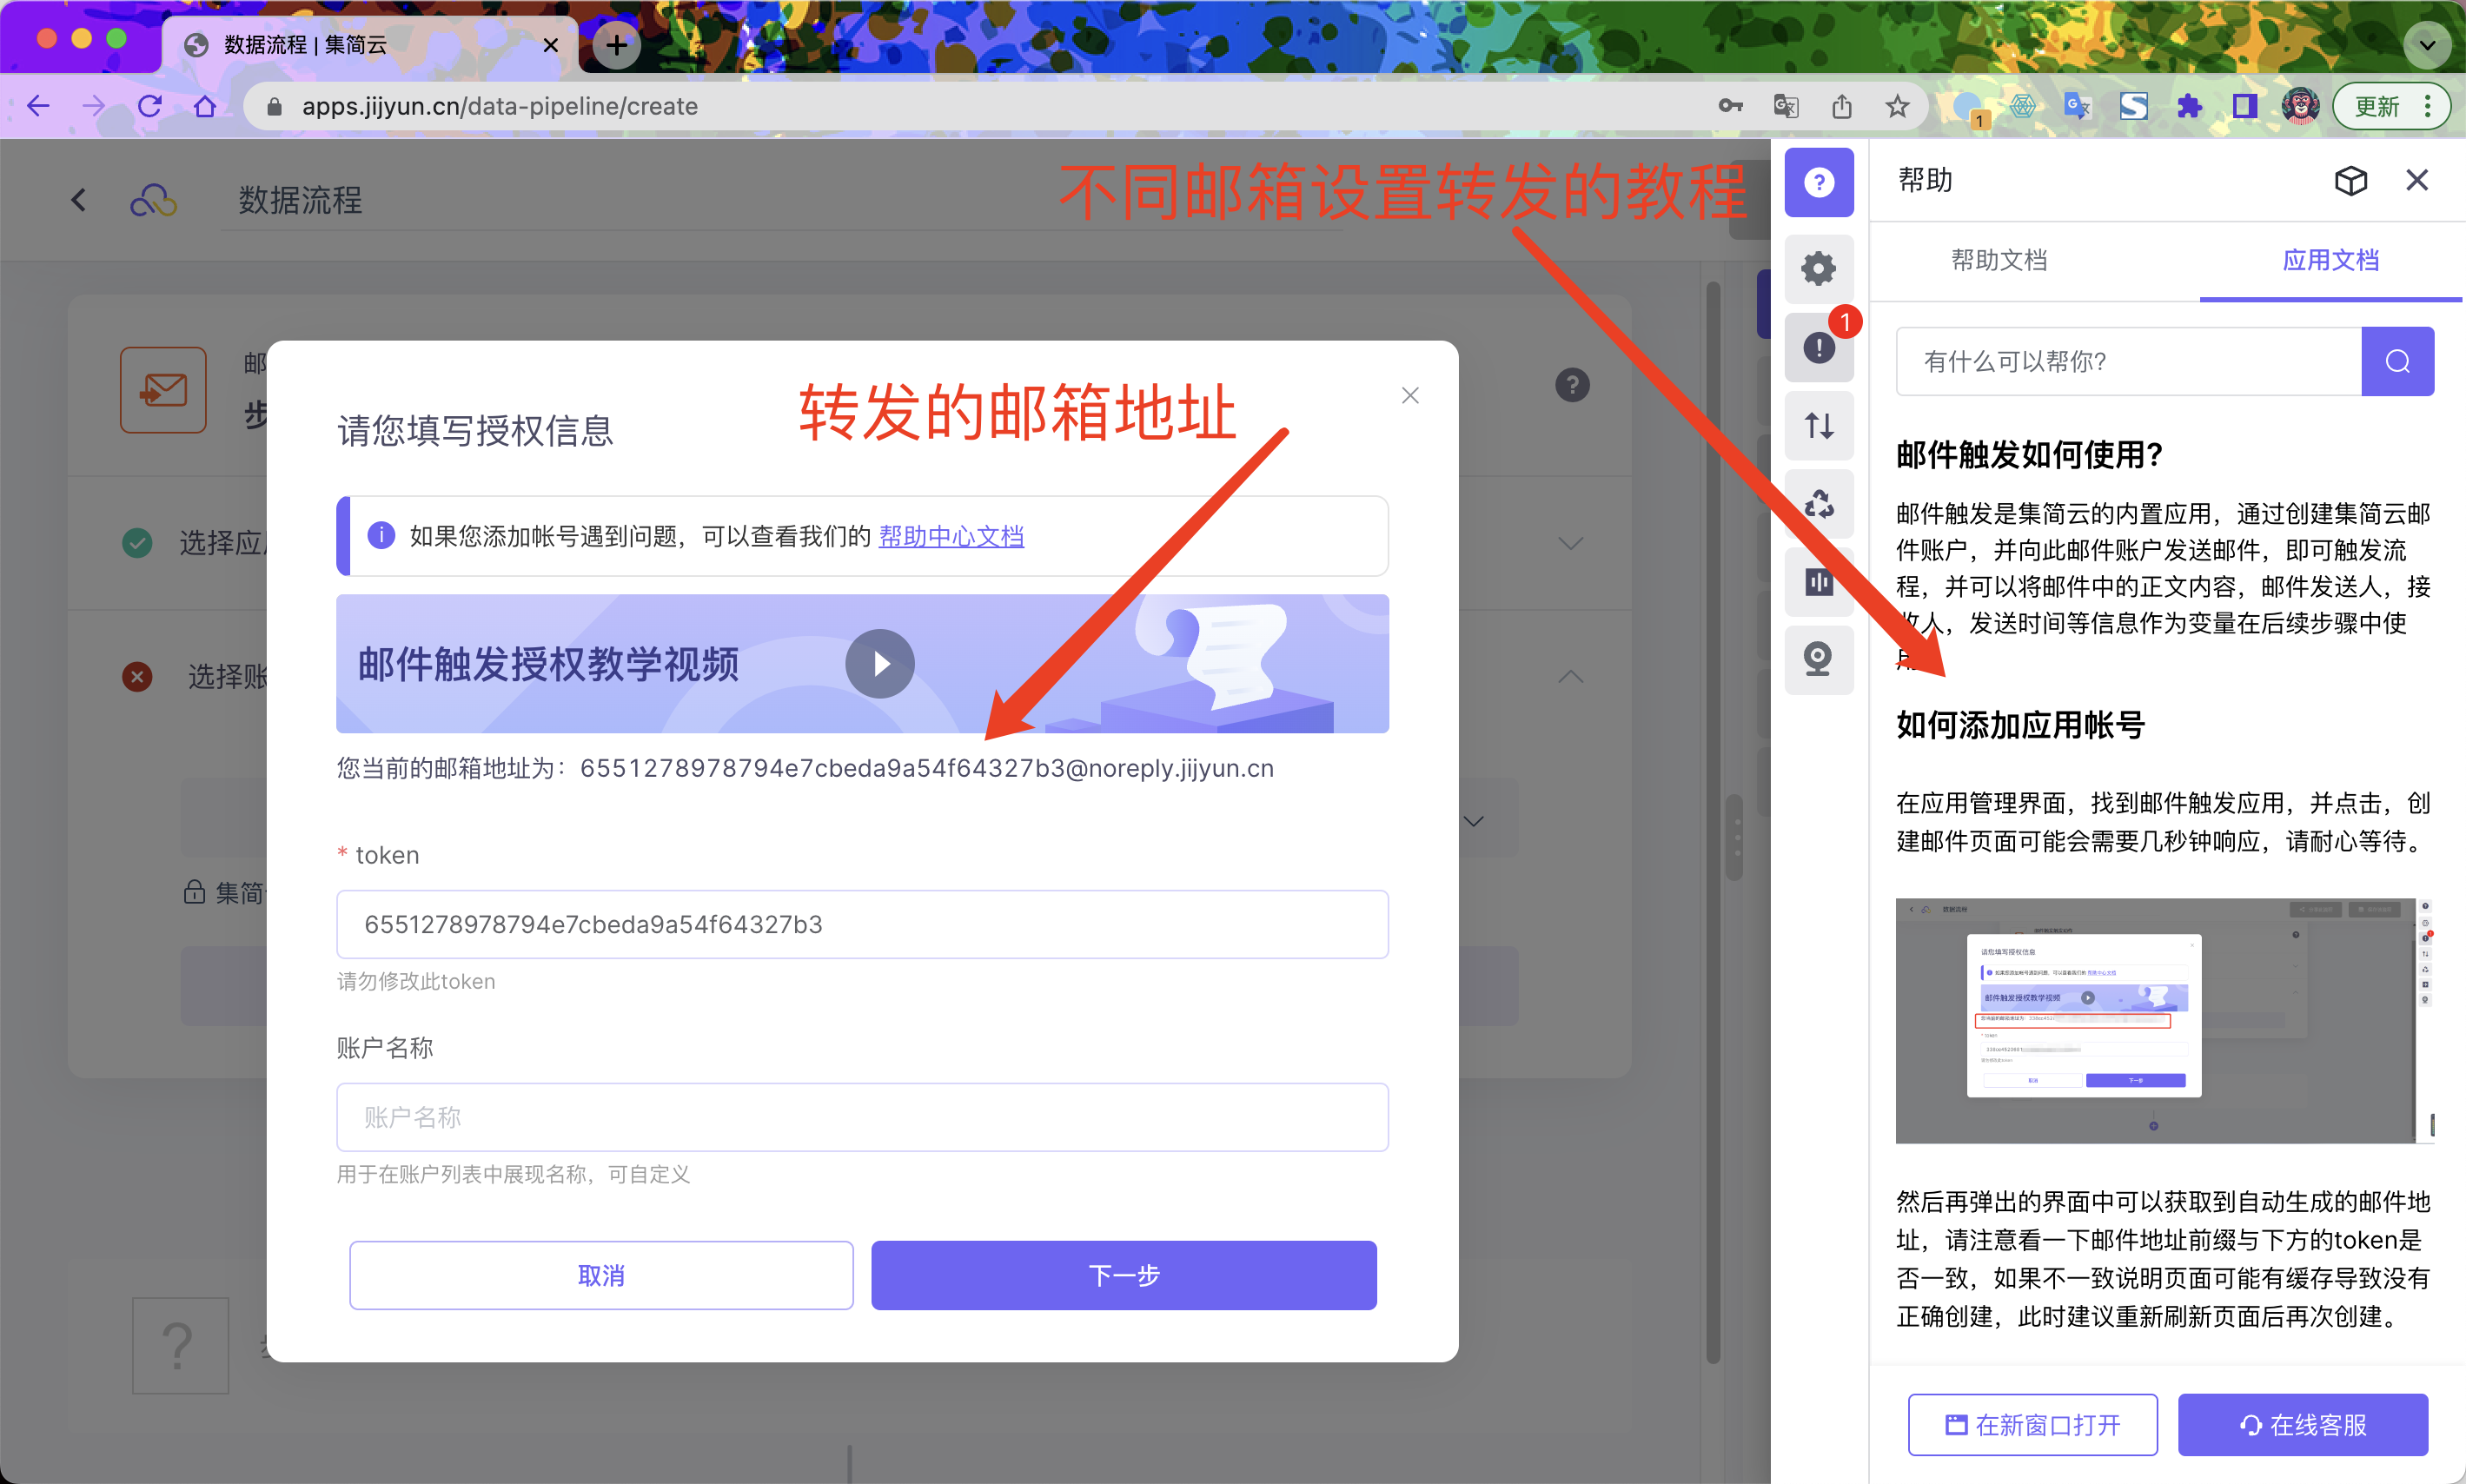
Task: Click the webcam-shaped sidebar icon
Action: click(x=1818, y=660)
